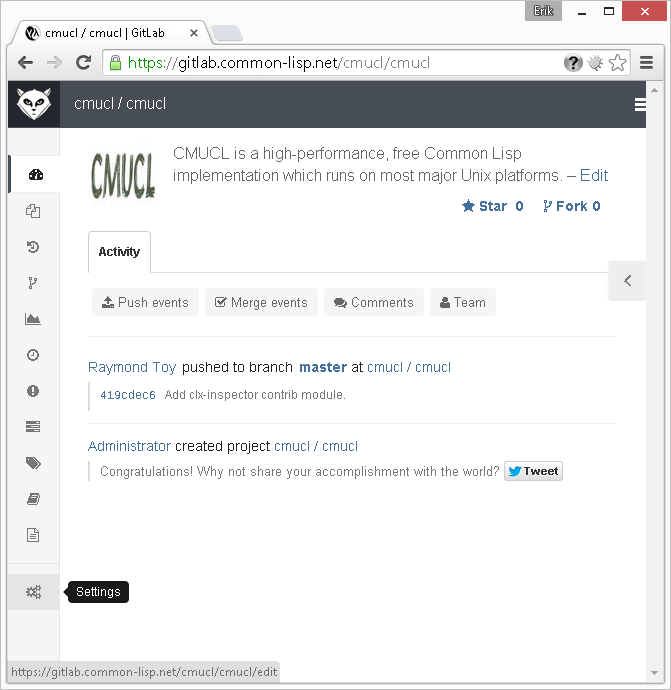
Task: Open the Raymond Toy user link
Action: [132, 367]
